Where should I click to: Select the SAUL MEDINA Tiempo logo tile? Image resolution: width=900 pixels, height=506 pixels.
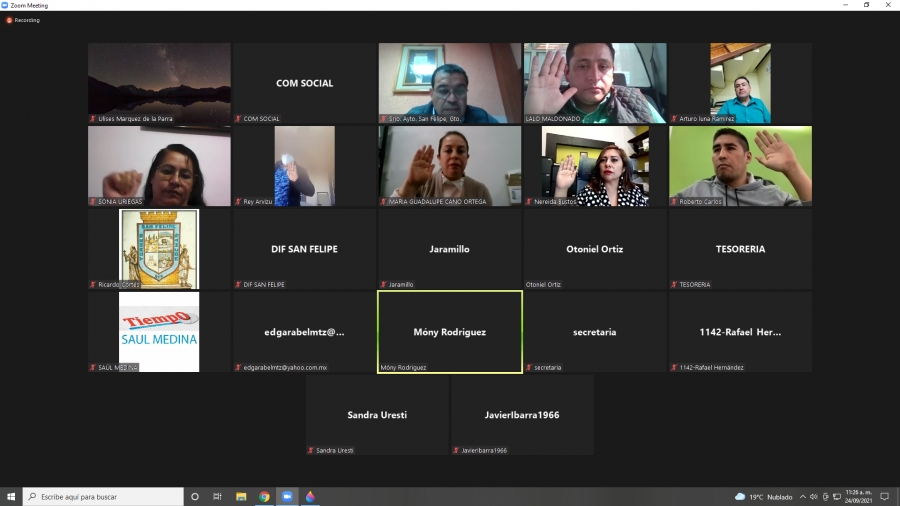pos(159,332)
